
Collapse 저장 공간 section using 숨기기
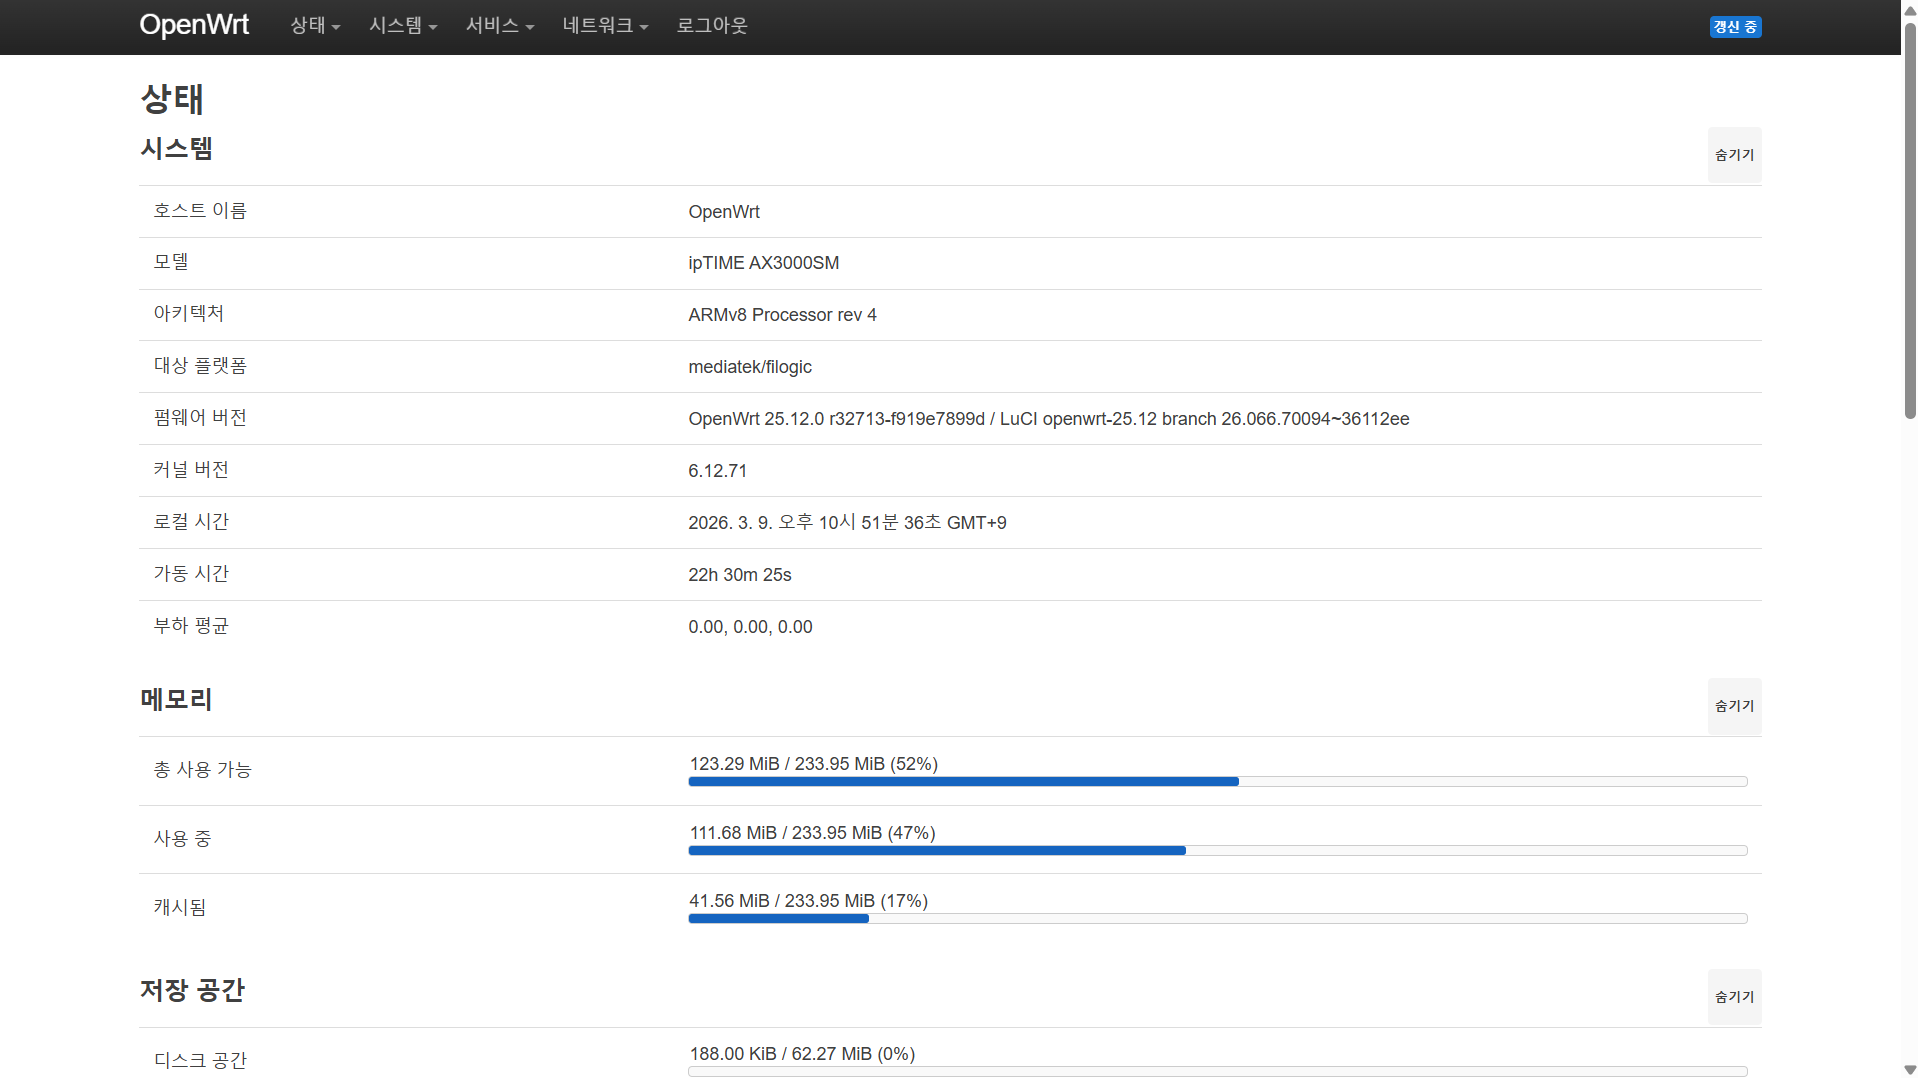click(1734, 997)
